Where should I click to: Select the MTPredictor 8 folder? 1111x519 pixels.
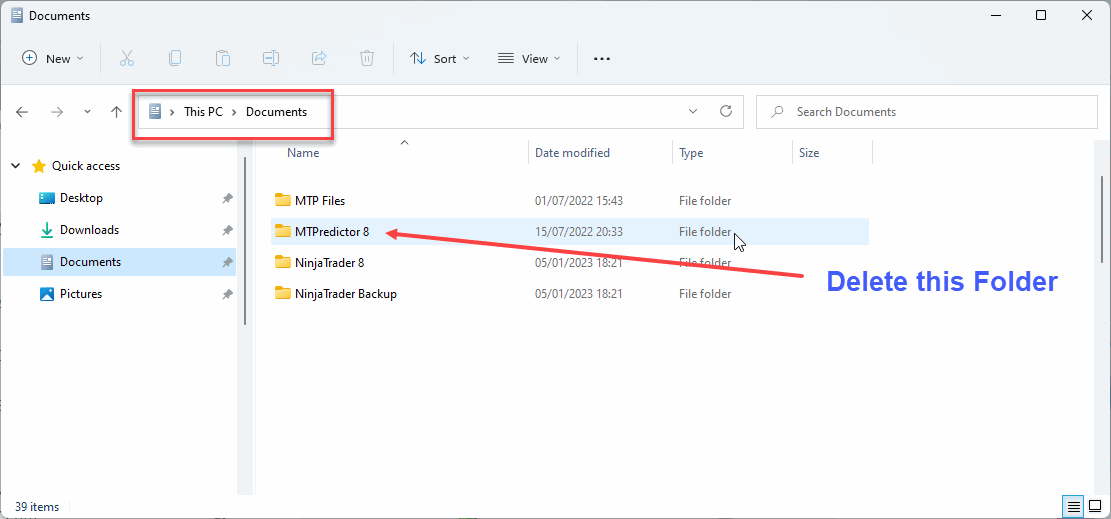pos(331,232)
